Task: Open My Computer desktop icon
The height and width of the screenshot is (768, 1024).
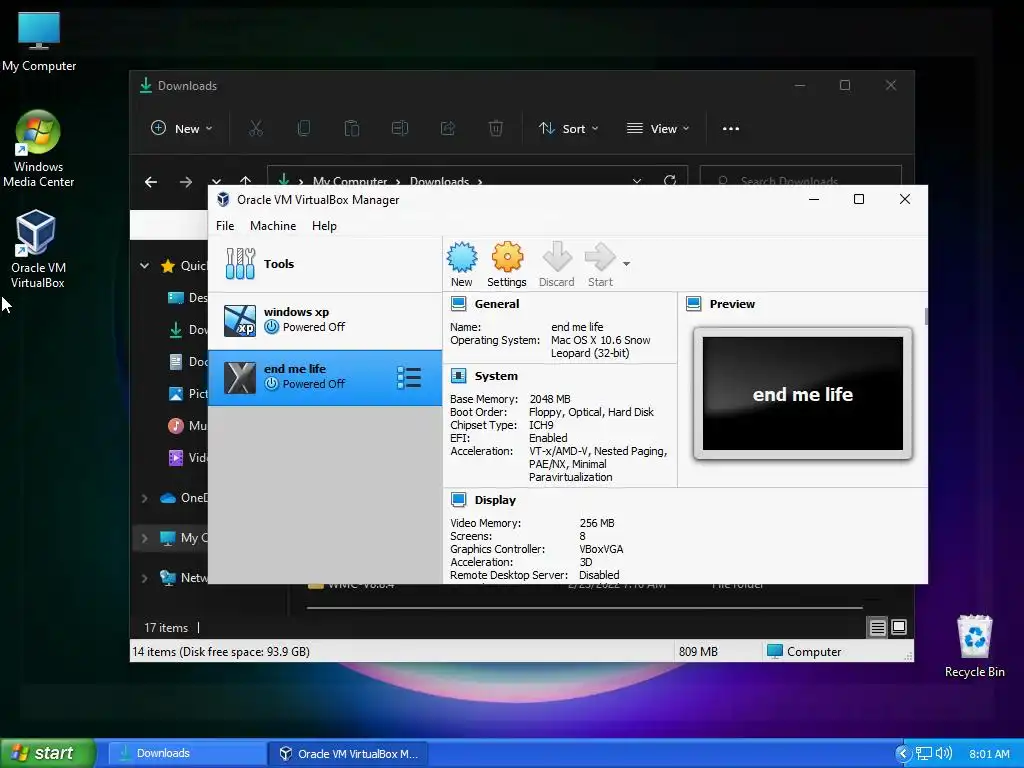Action: point(39,41)
